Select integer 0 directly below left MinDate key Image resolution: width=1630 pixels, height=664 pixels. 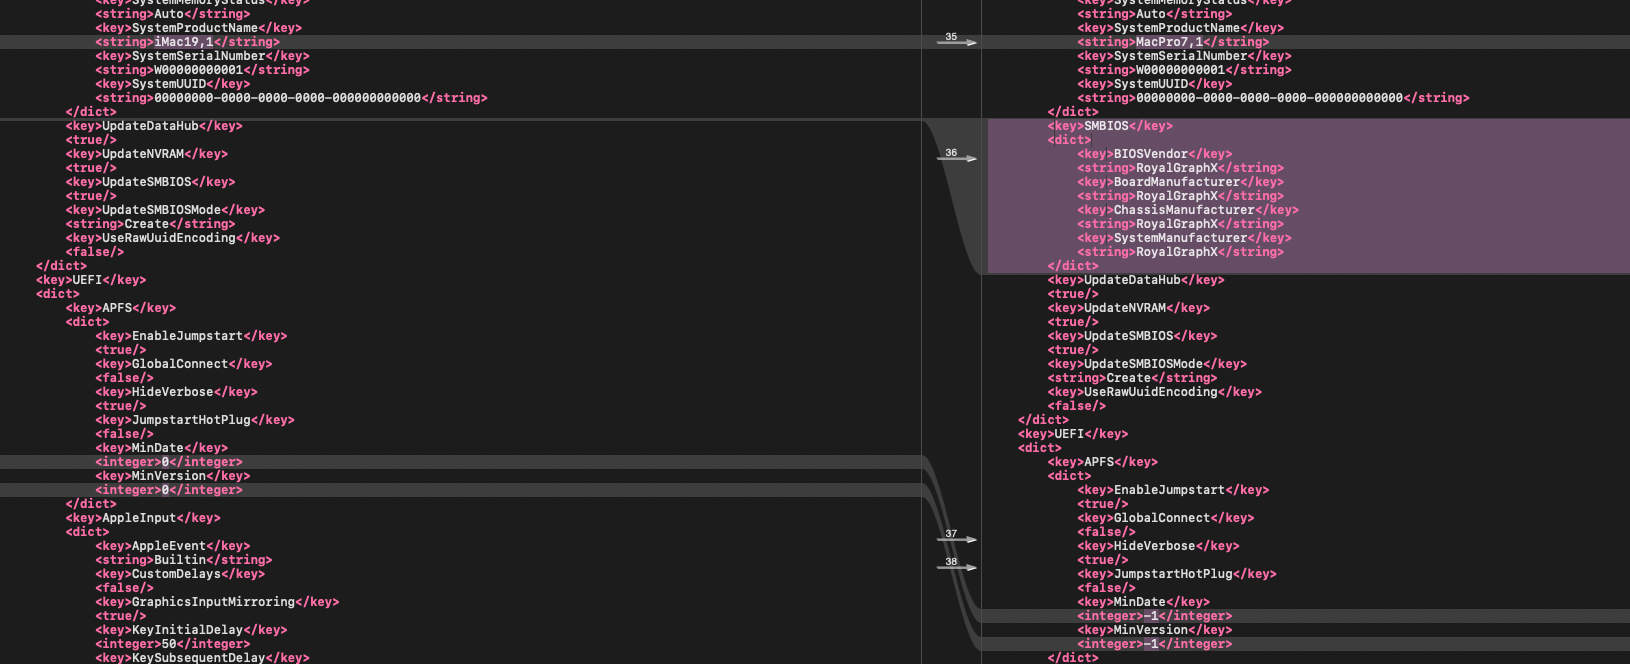[169, 462]
